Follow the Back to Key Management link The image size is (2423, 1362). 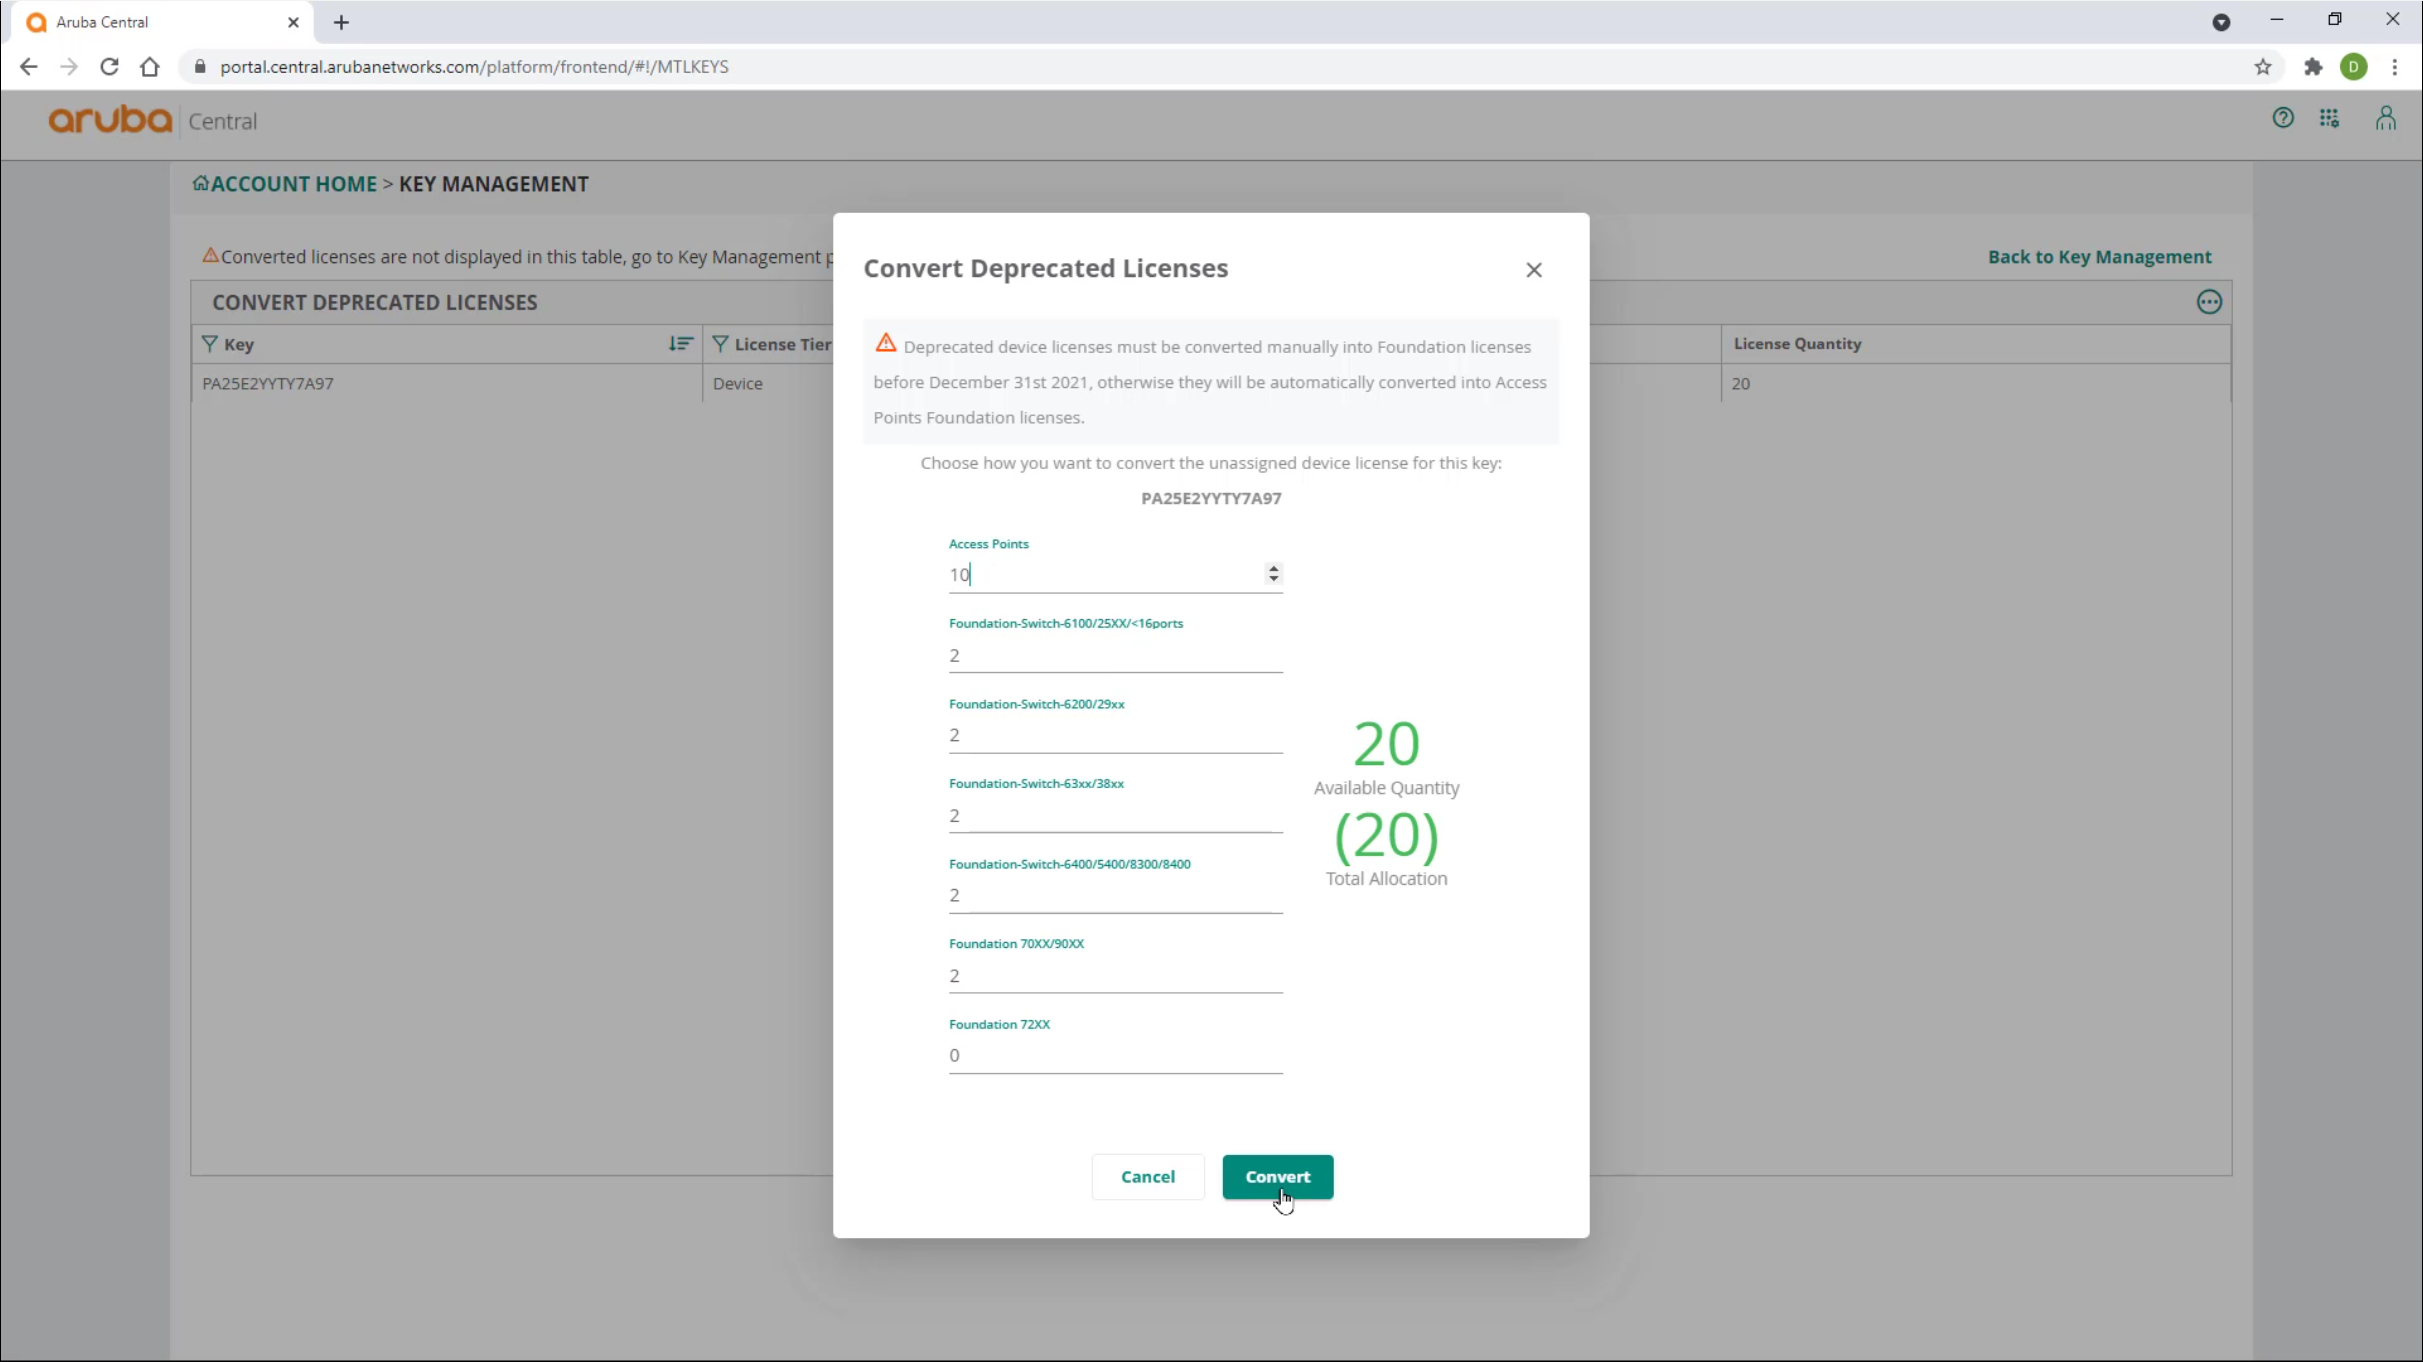(2100, 257)
